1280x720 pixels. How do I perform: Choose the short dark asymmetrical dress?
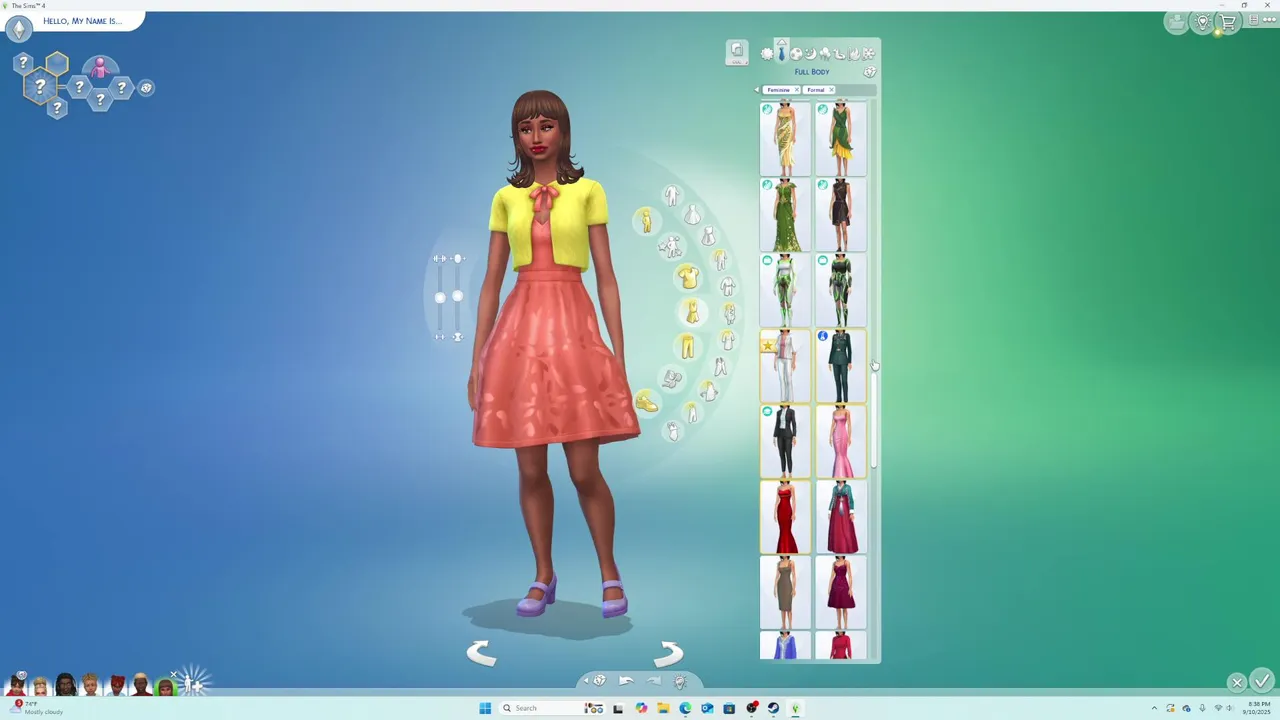(x=841, y=215)
